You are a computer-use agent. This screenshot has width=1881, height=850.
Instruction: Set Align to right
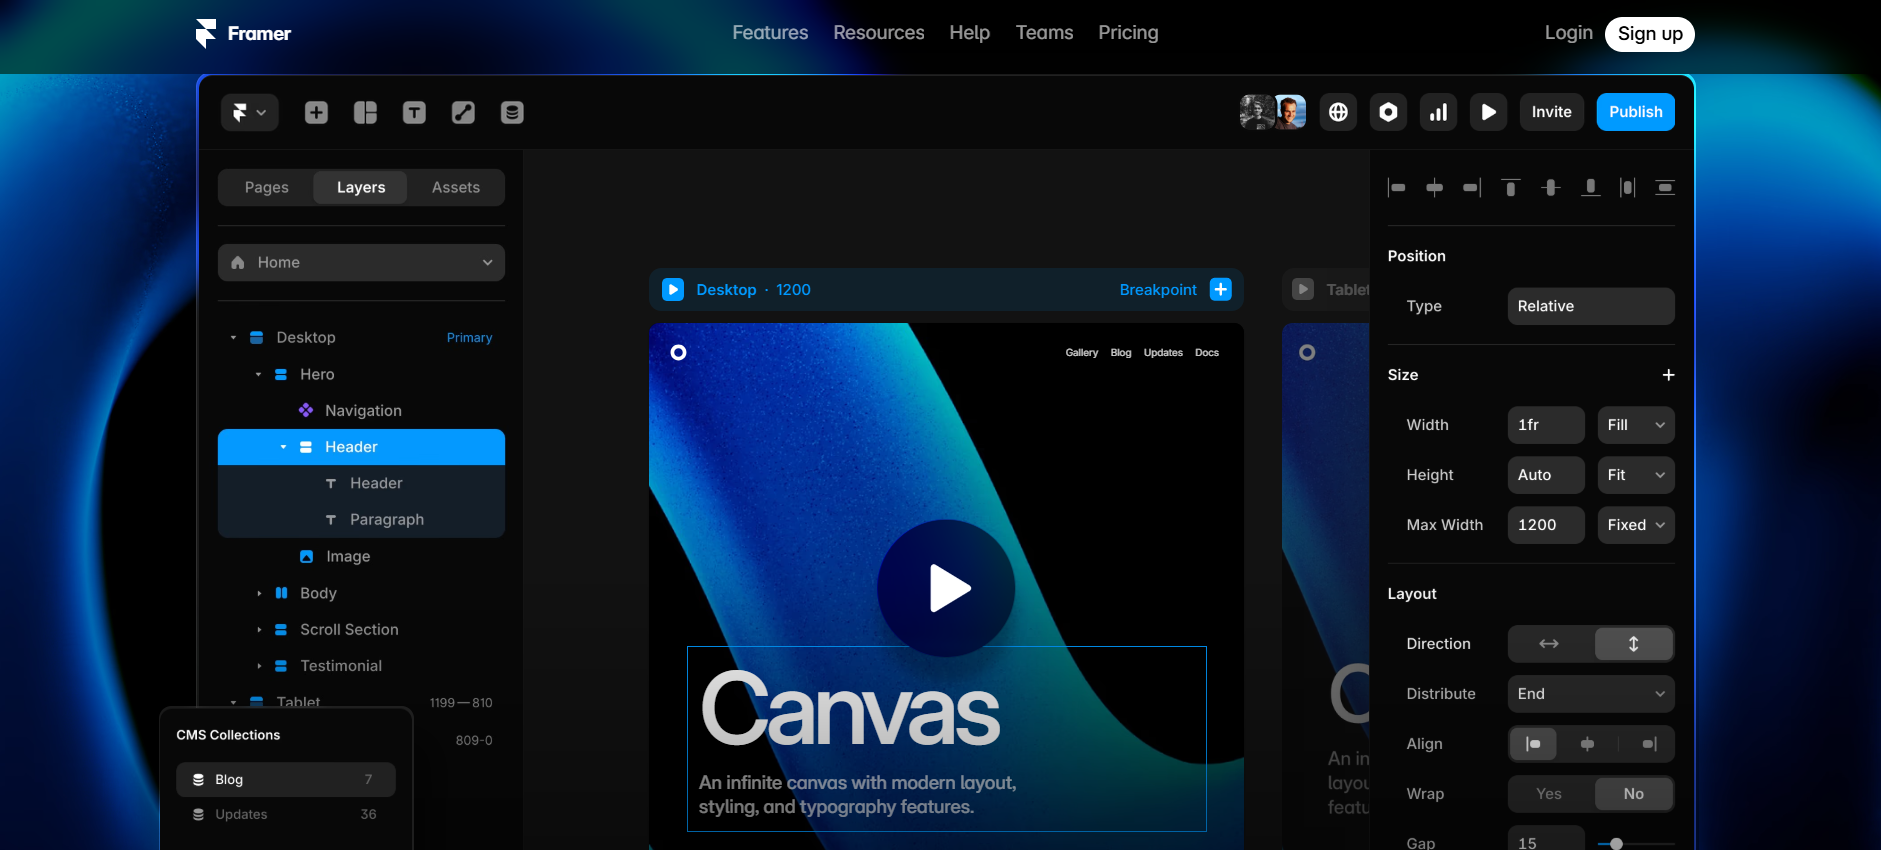(x=1649, y=744)
